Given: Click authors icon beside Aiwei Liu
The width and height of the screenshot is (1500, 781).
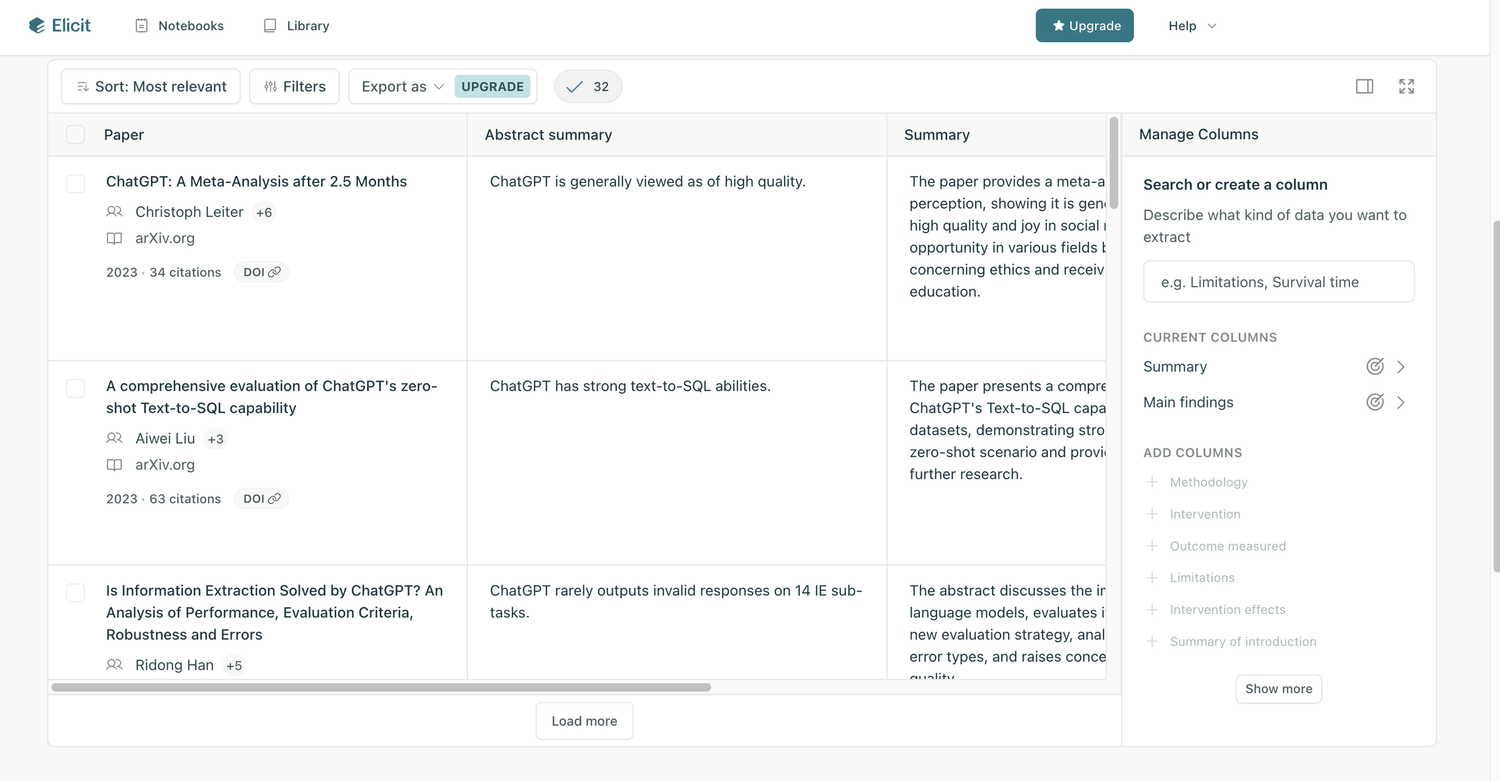Looking at the screenshot, I should [114, 438].
